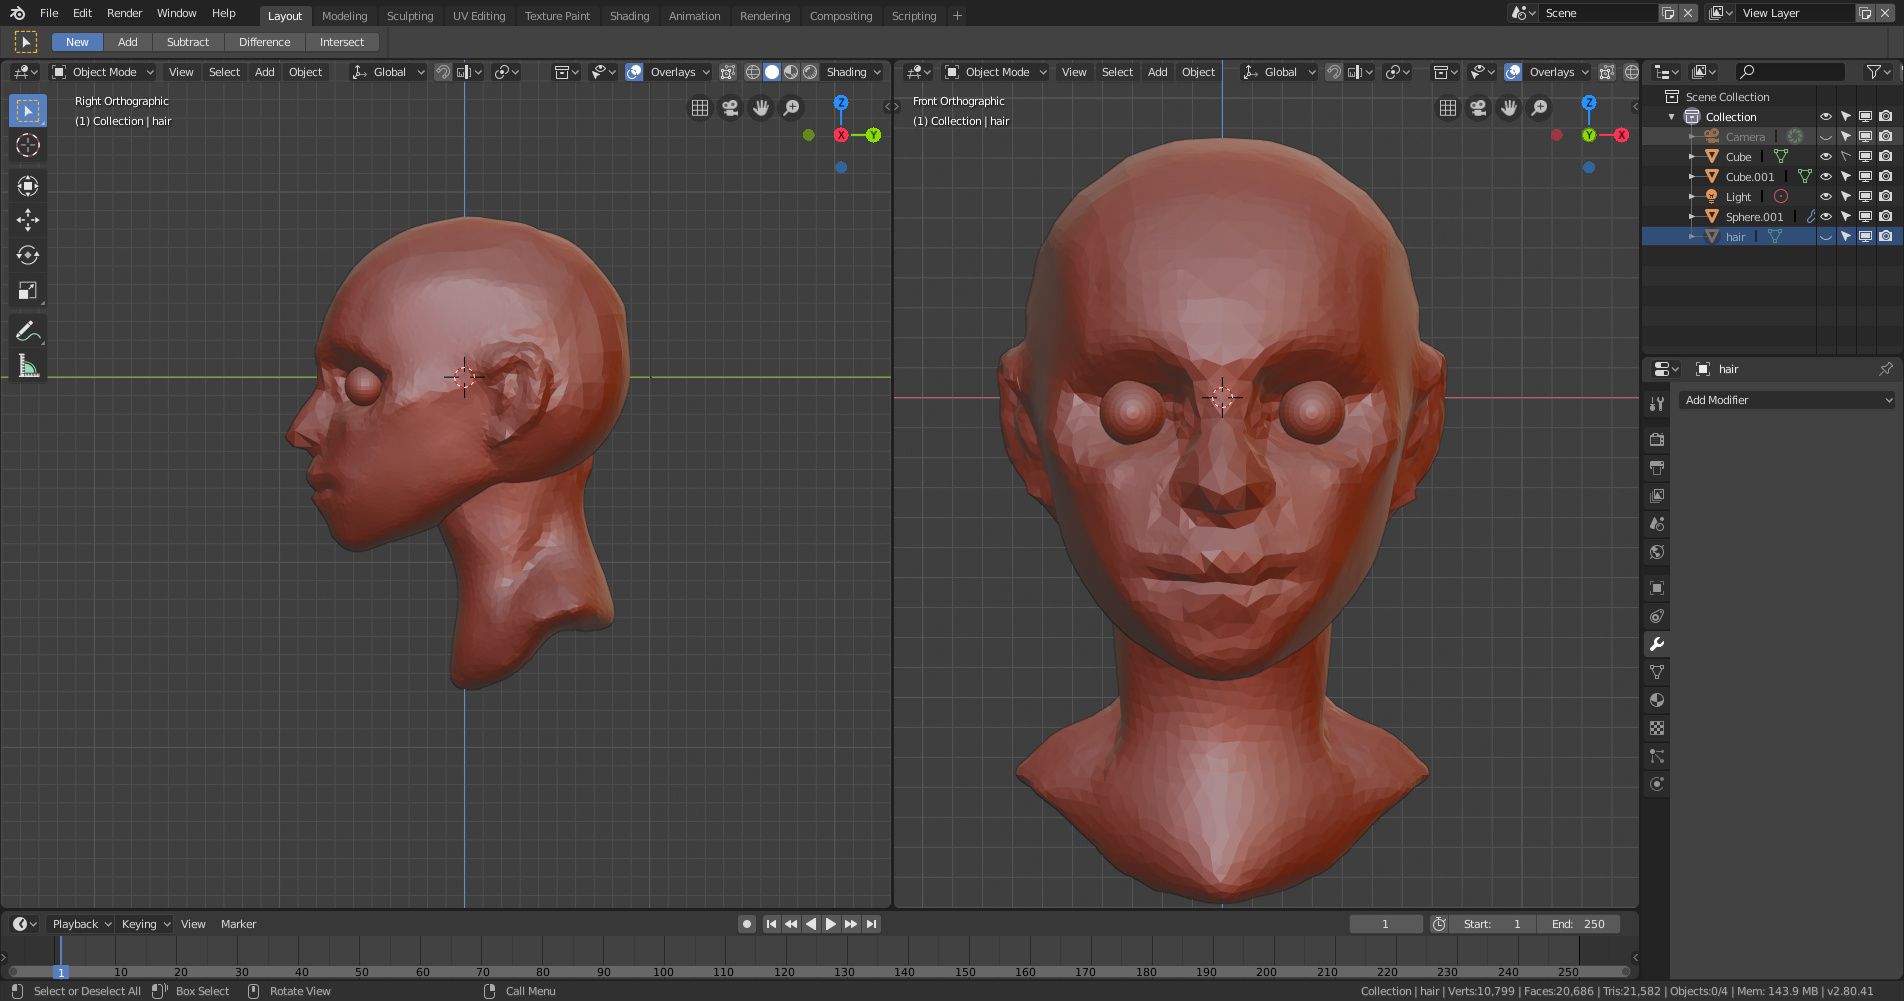The image size is (1904, 1001).
Task: Click the Intersect selection mode button
Action: tap(342, 42)
